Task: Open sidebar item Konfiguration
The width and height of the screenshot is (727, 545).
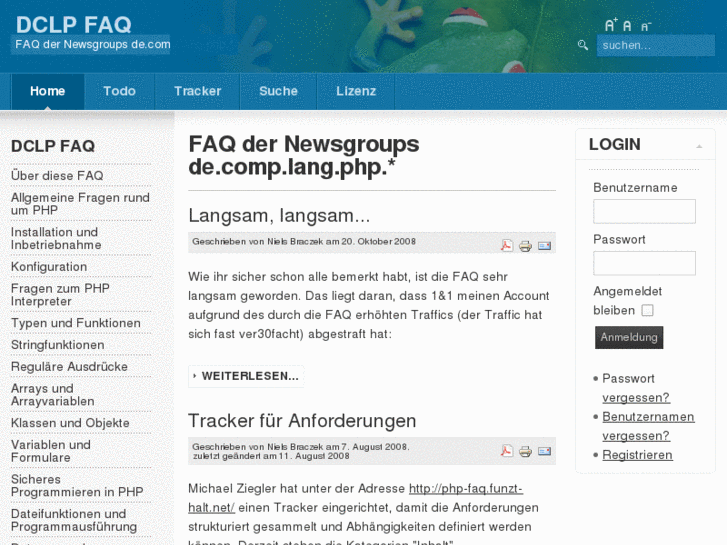Action: tap(49, 267)
